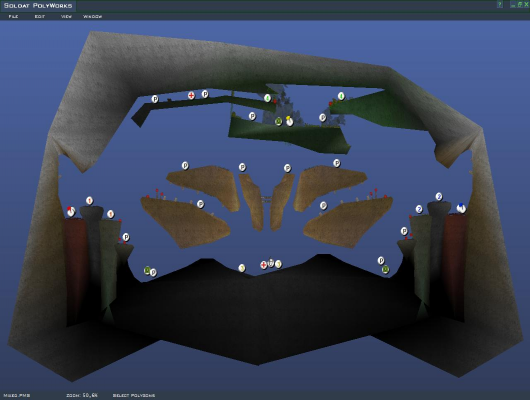The width and height of the screenshot is (530, 400).
Task: Select the P spawn beside the left floor green marker
Action: coord(153,272)
